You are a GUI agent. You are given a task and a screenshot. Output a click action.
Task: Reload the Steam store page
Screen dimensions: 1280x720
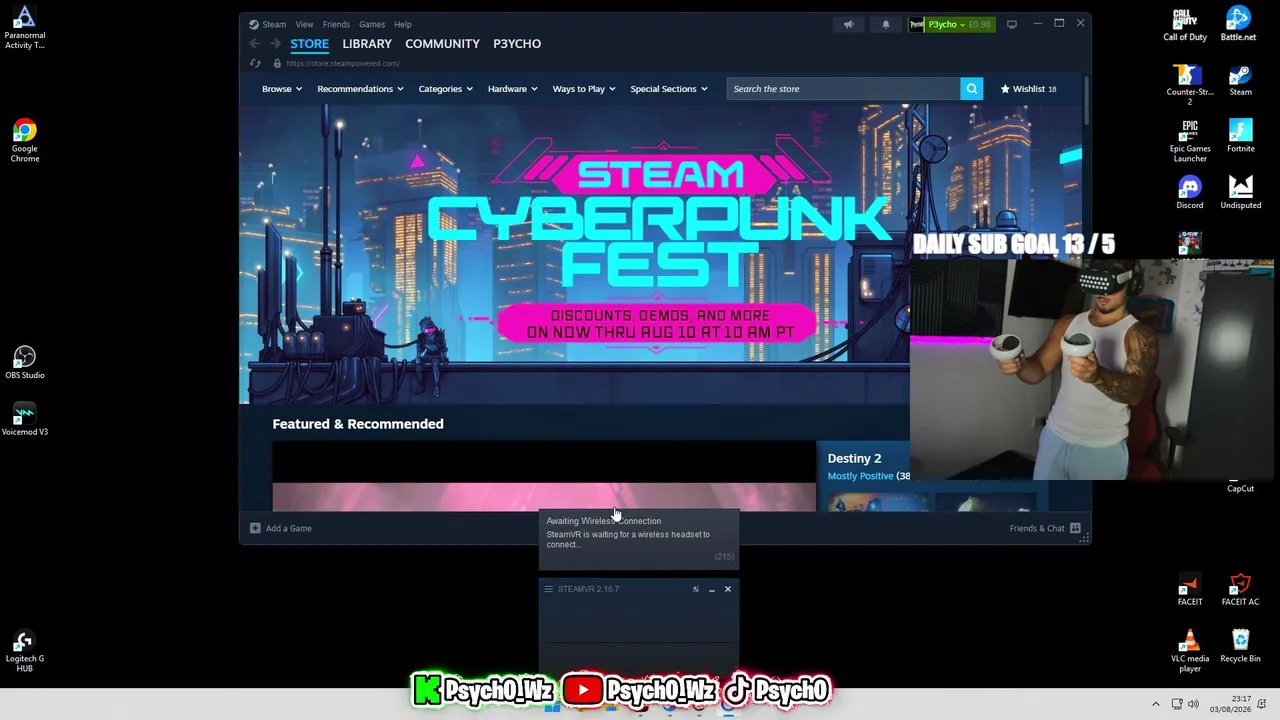255,63
